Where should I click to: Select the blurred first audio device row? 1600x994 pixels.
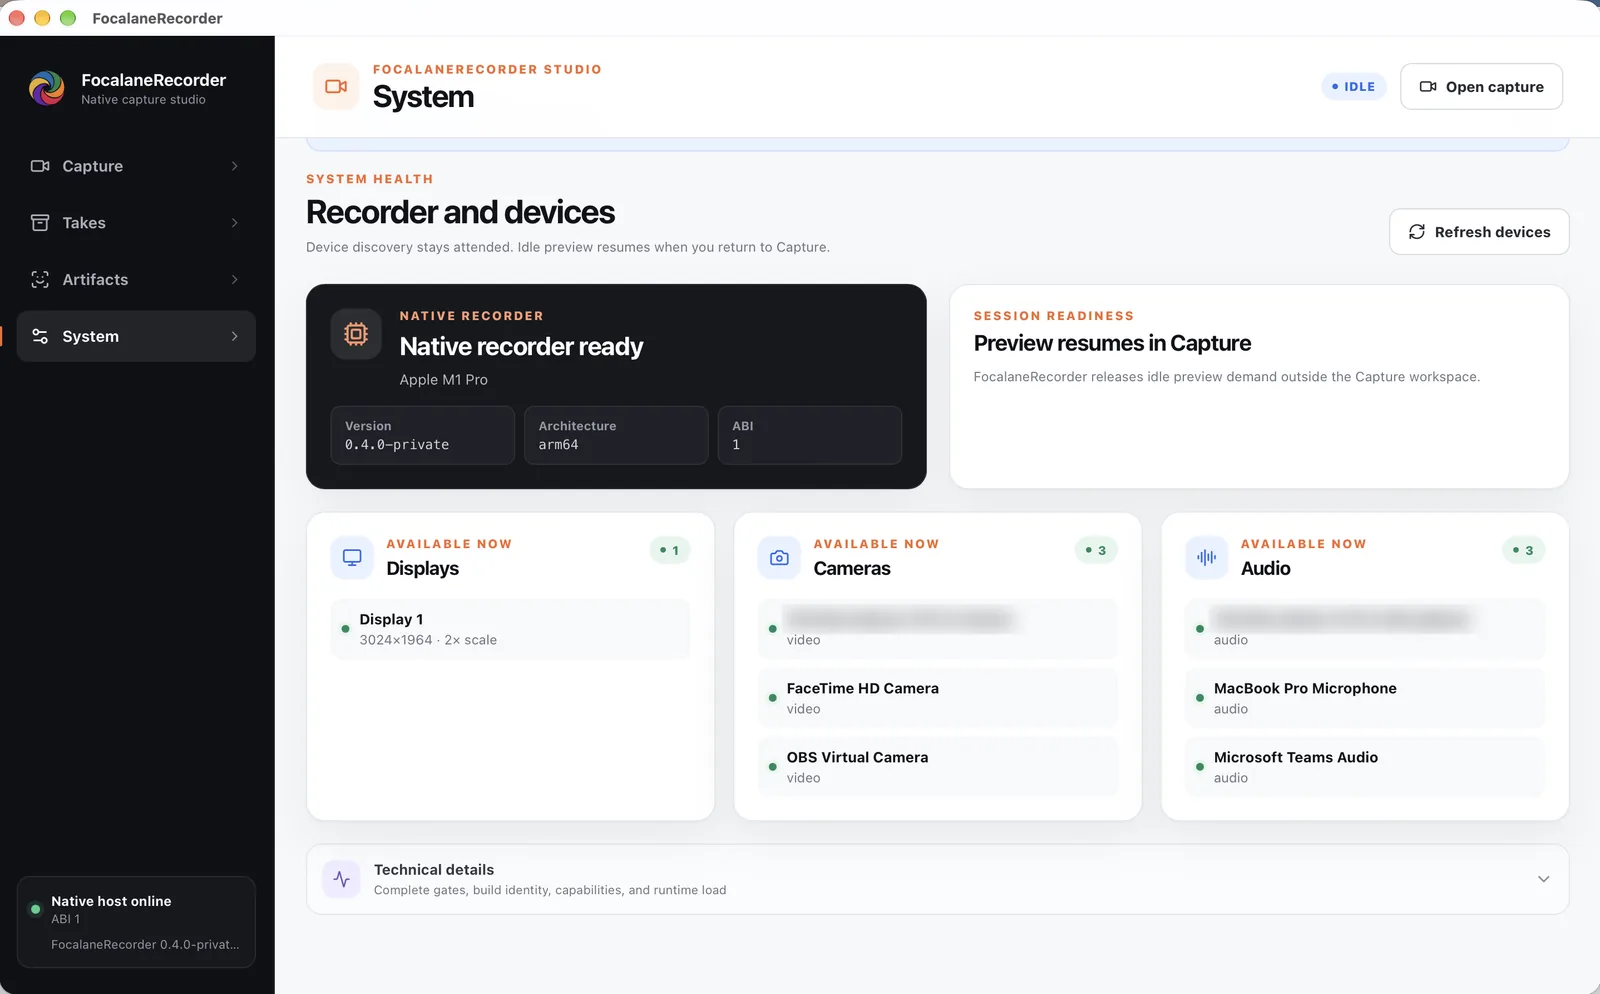(1365, 629)
